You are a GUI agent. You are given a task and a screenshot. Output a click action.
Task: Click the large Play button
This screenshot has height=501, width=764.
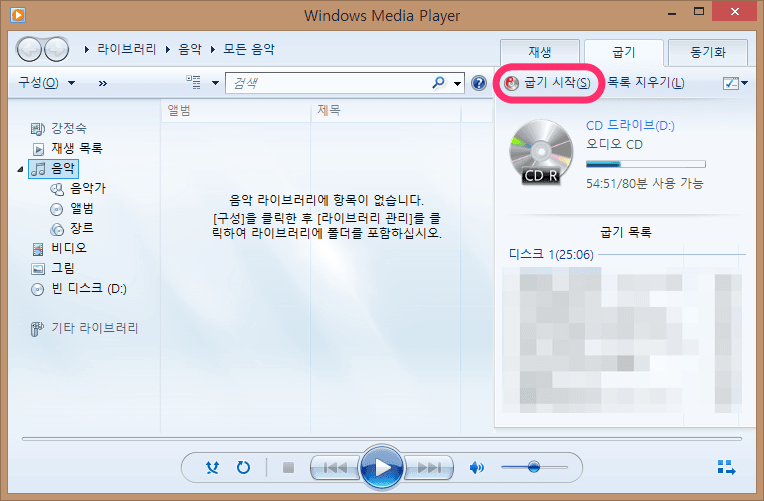tap(382, 467)
